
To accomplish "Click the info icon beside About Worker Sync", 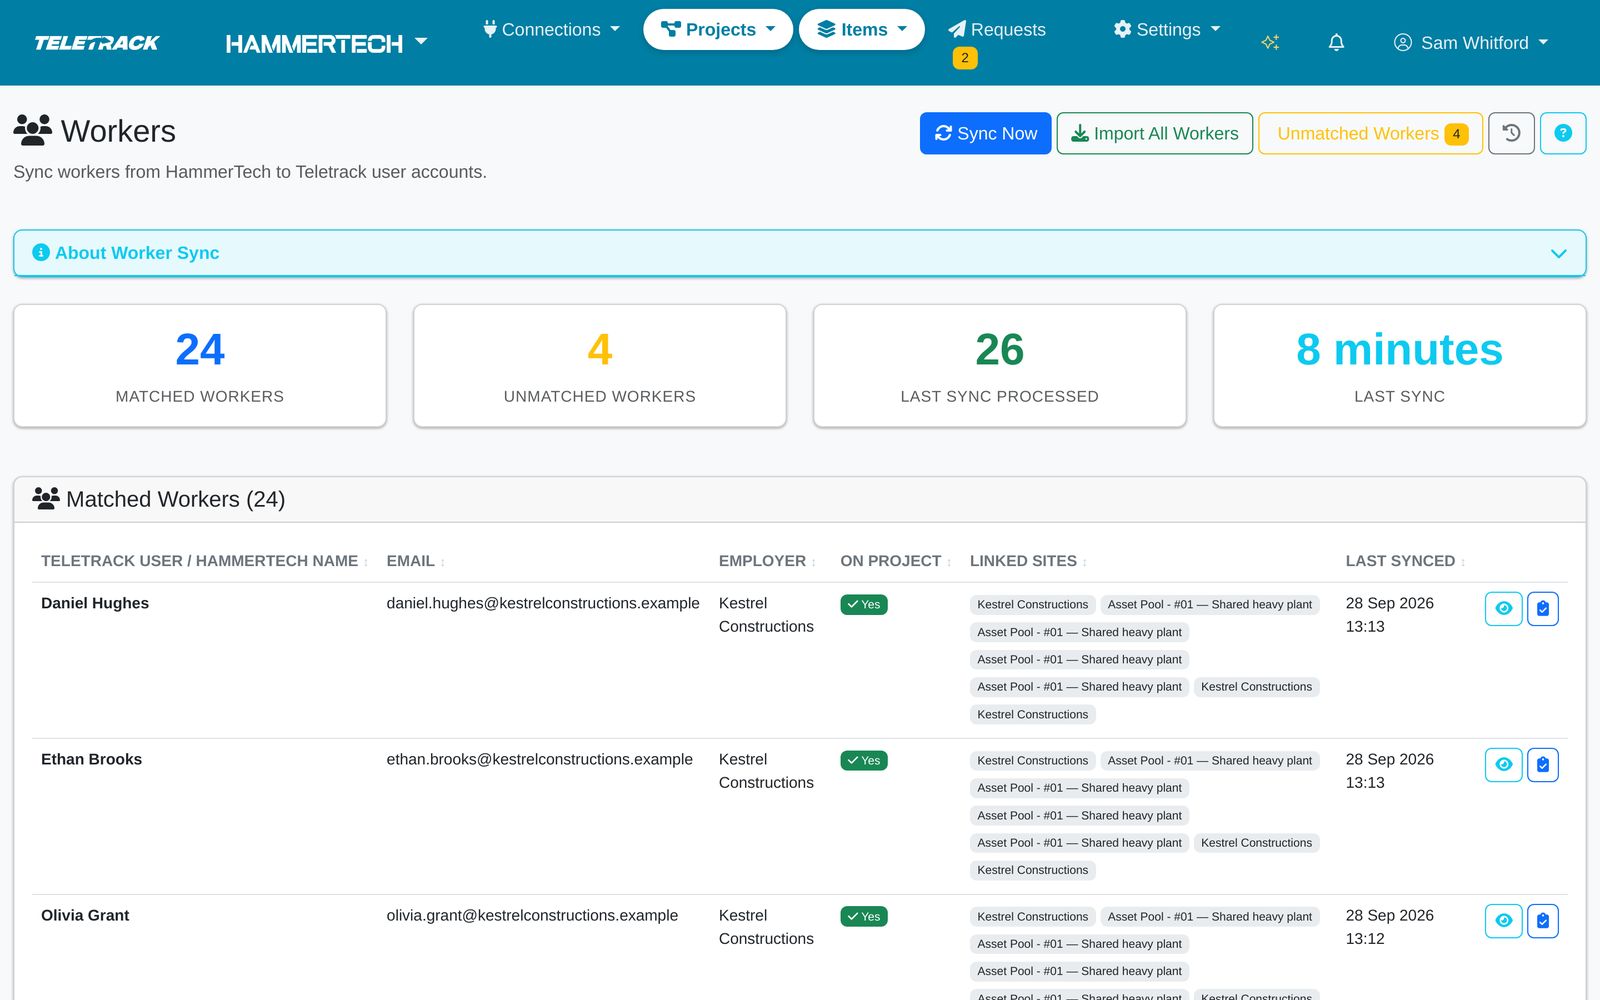I will [41, 253].
